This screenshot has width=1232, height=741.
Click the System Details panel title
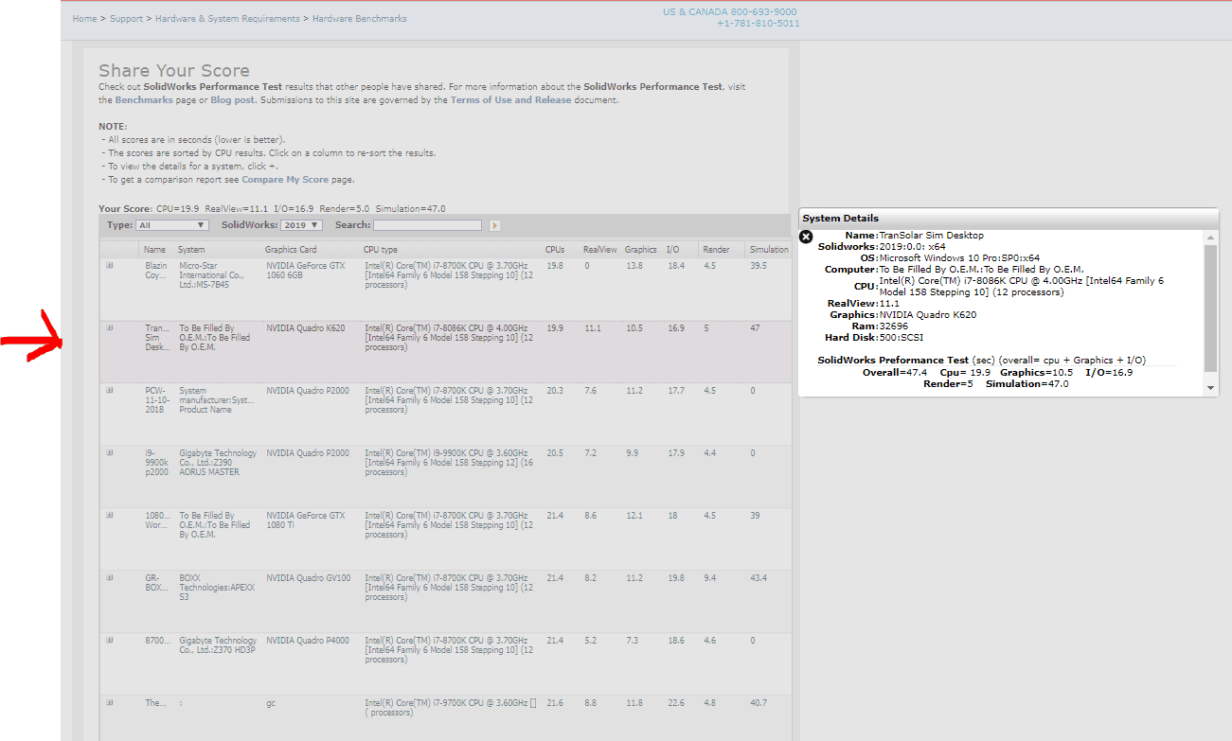point(841,218)
